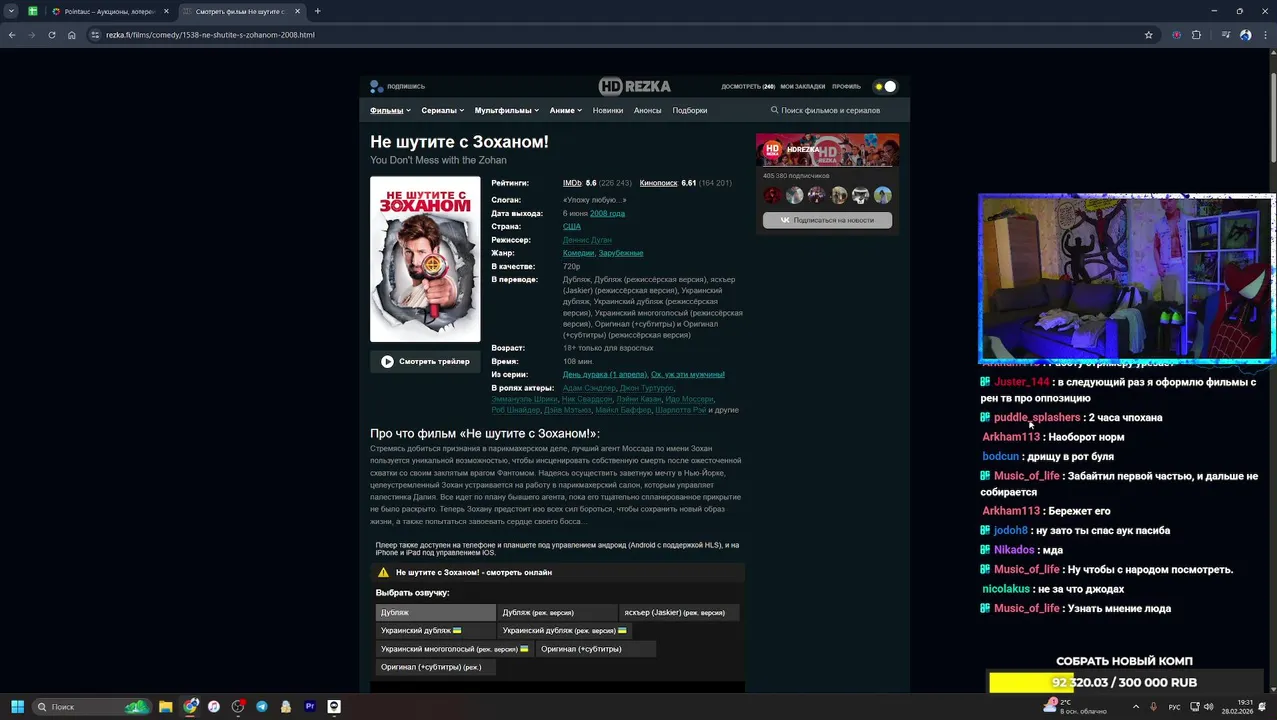1277x720 pixels.
Task: Click the page vertical scrollbar
Action: [x=1272, y=105]
